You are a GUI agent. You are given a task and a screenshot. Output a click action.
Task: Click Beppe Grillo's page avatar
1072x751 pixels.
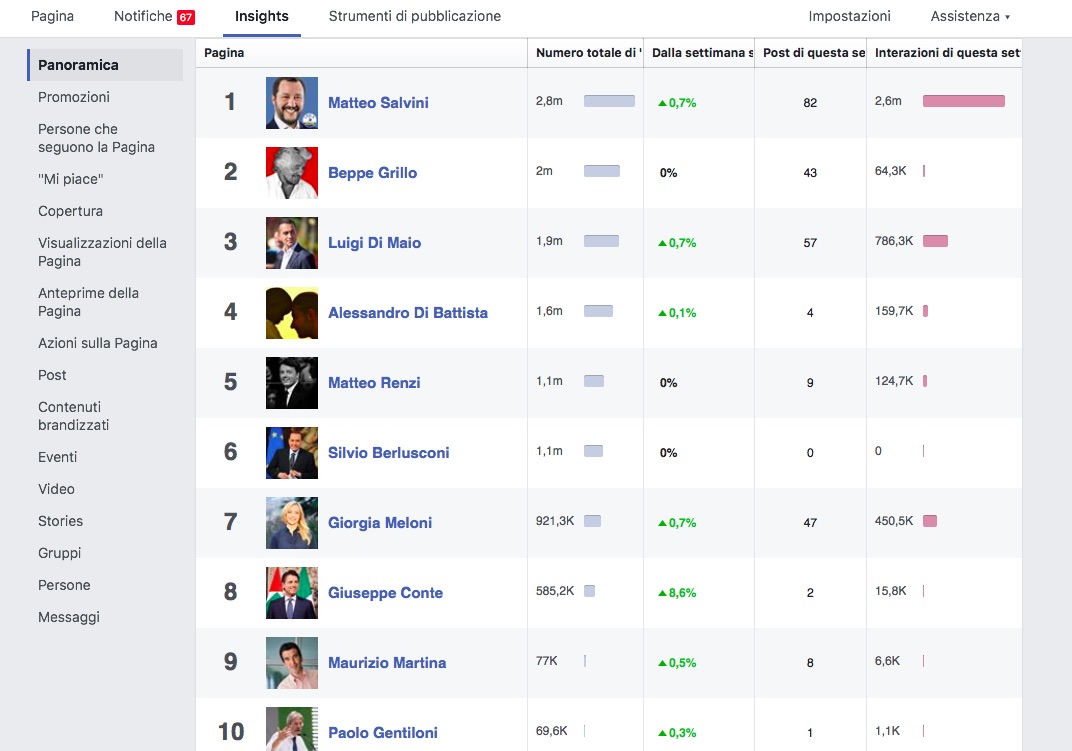click(292, 173)
